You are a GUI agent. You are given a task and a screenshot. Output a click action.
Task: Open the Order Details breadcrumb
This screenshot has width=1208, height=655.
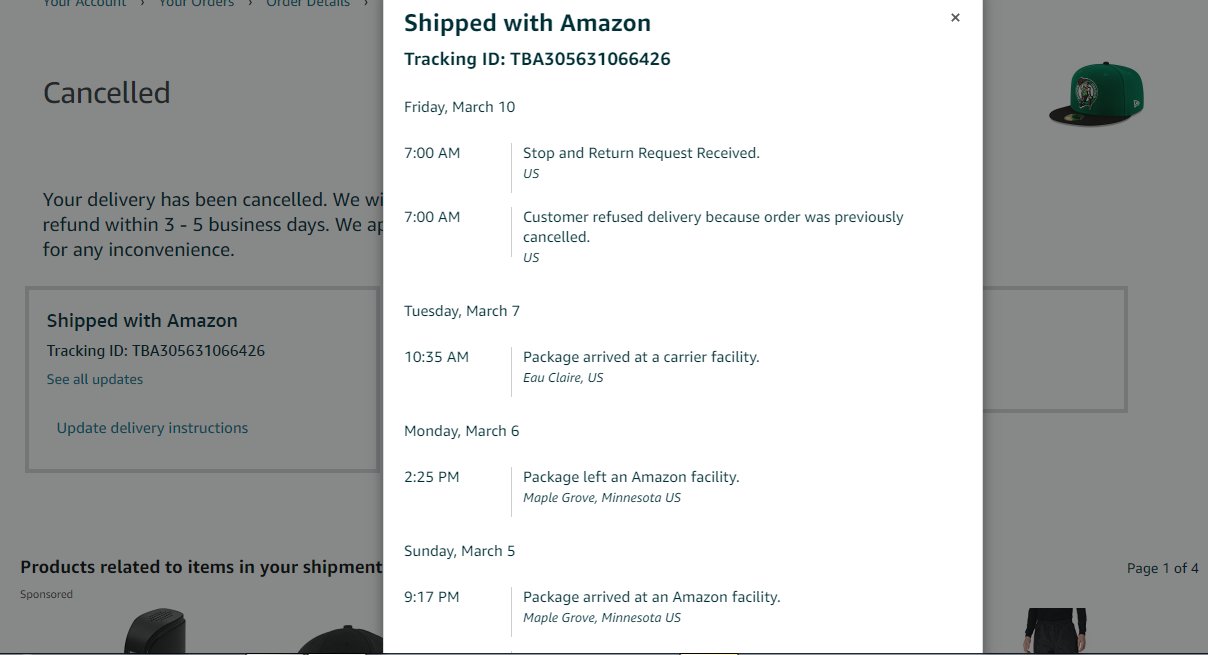tap(307, 4)
